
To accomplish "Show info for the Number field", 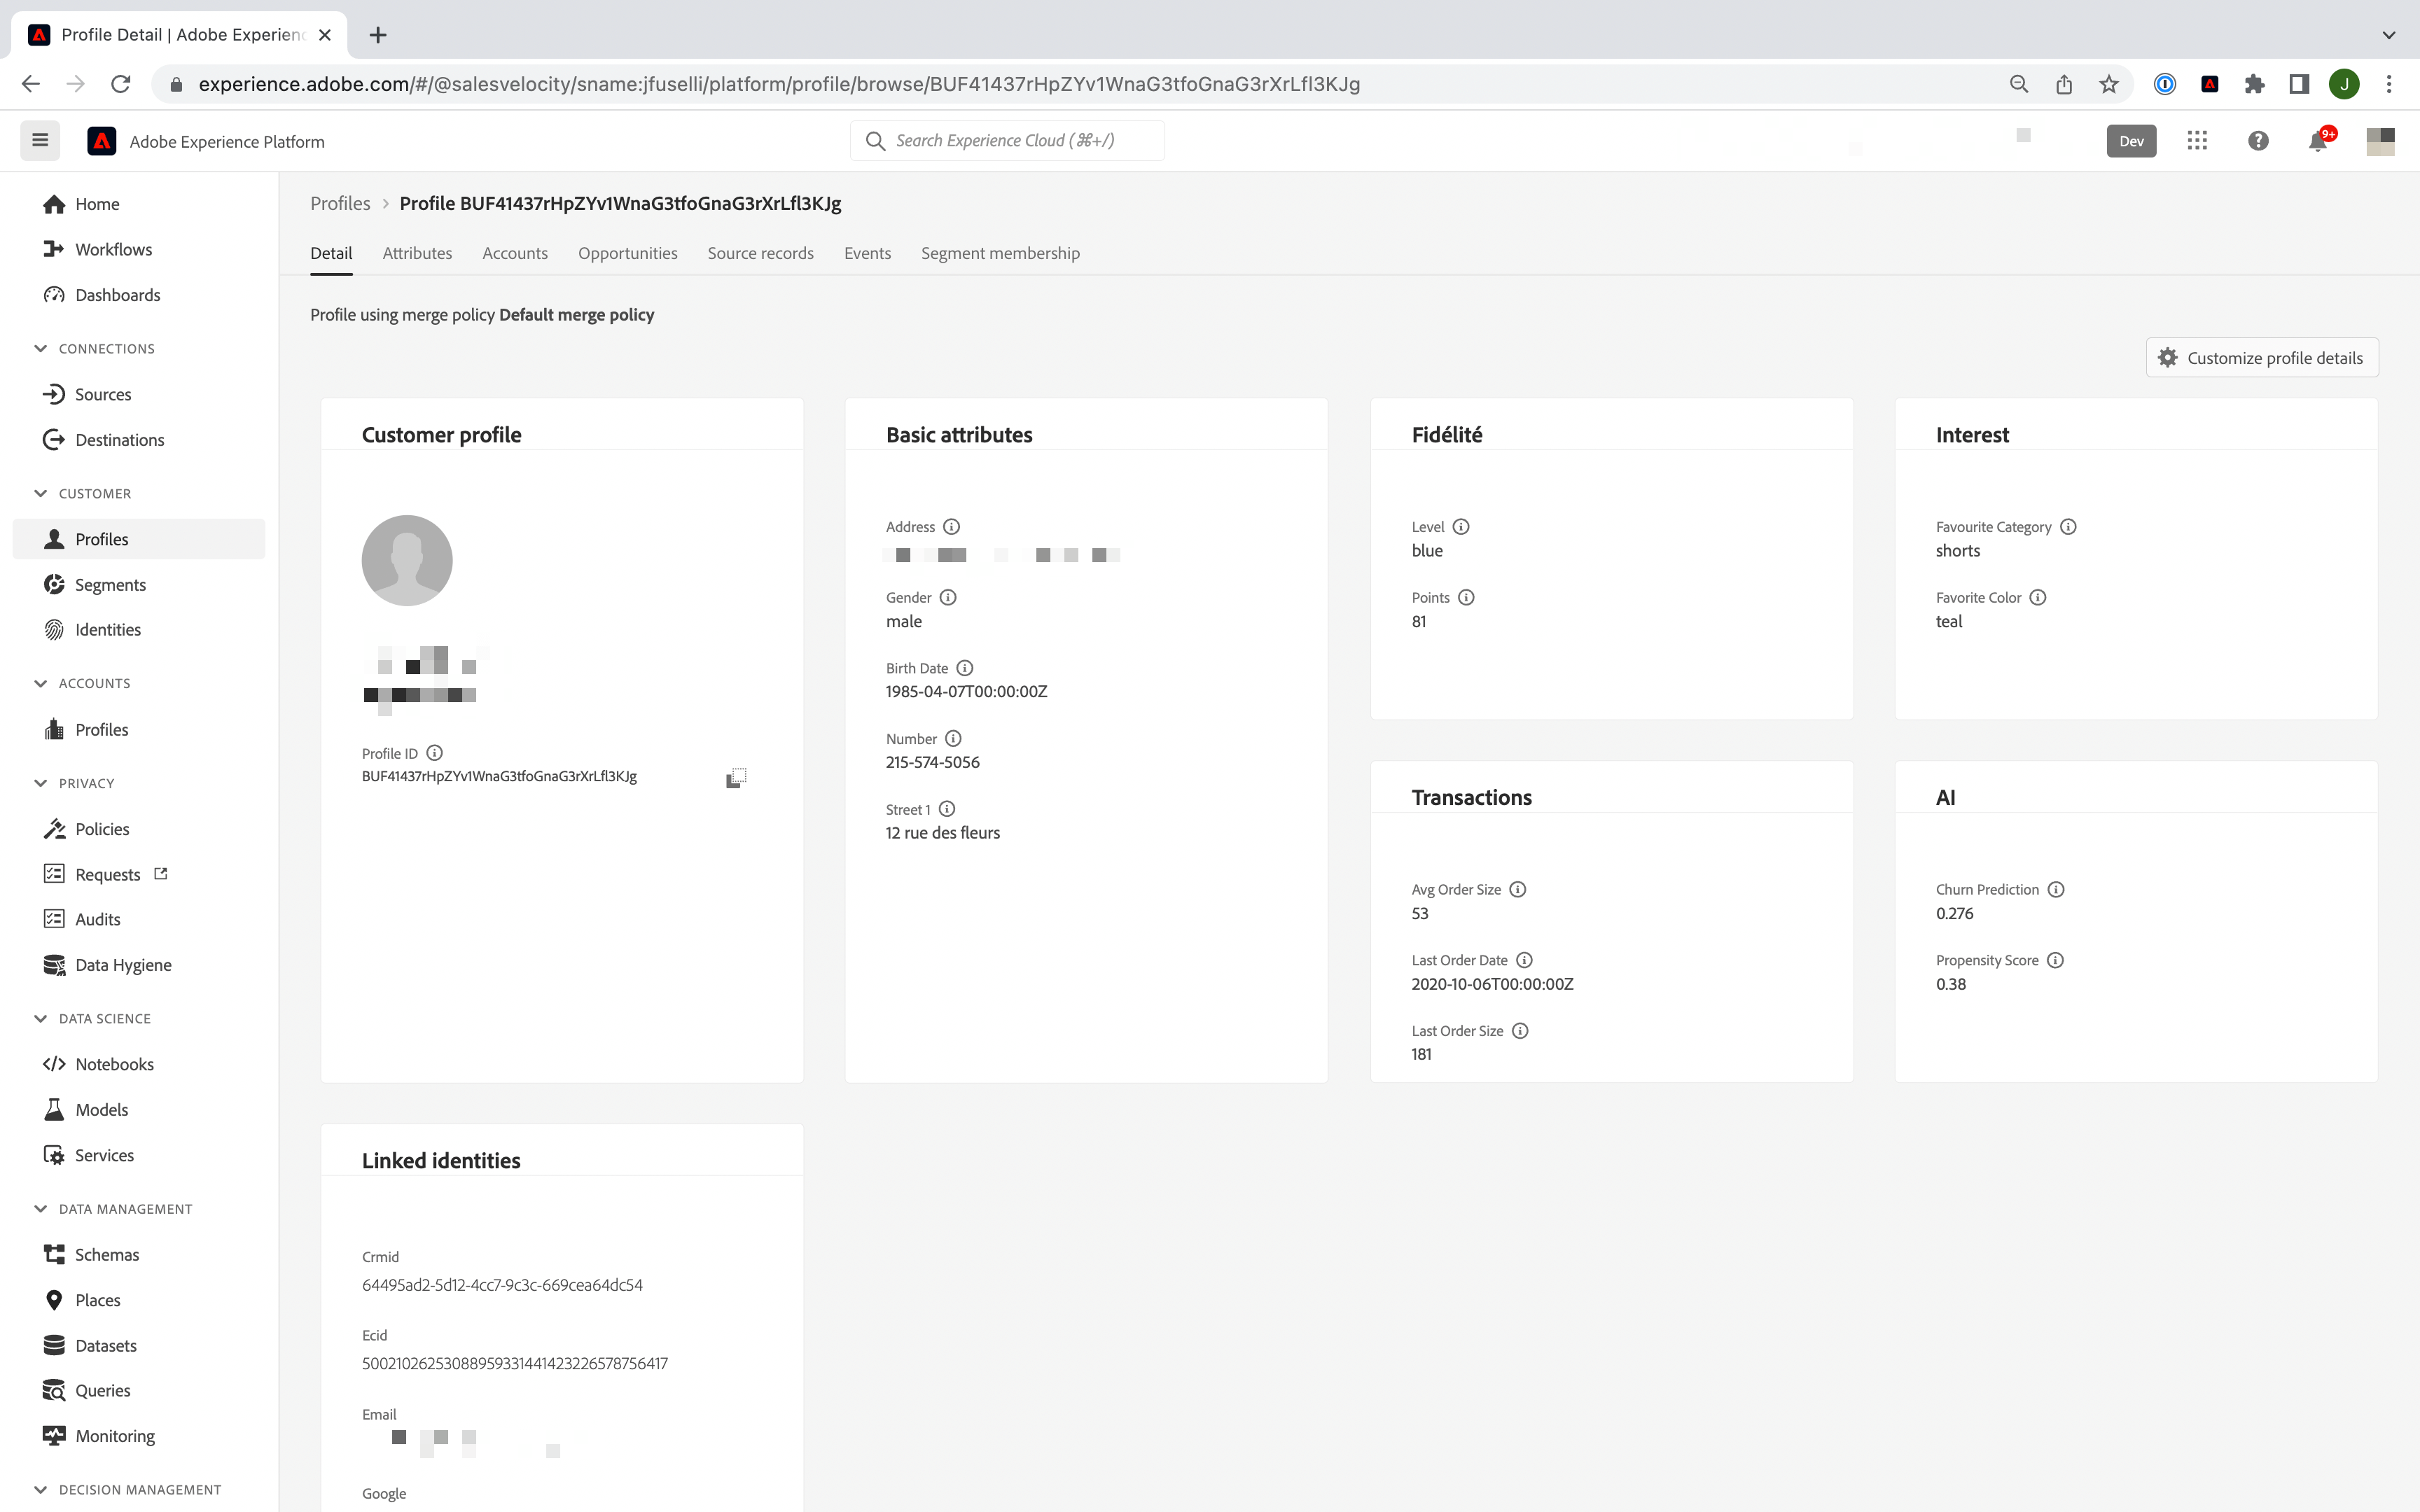I will pyautogui.click(x=954, y=739).
